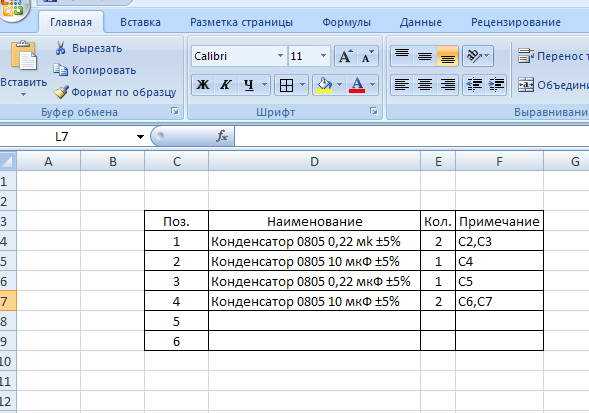This screenshot has width=589, height=413.
Task: Open Разметка страницы tab
Action: (x=241, y=23)
